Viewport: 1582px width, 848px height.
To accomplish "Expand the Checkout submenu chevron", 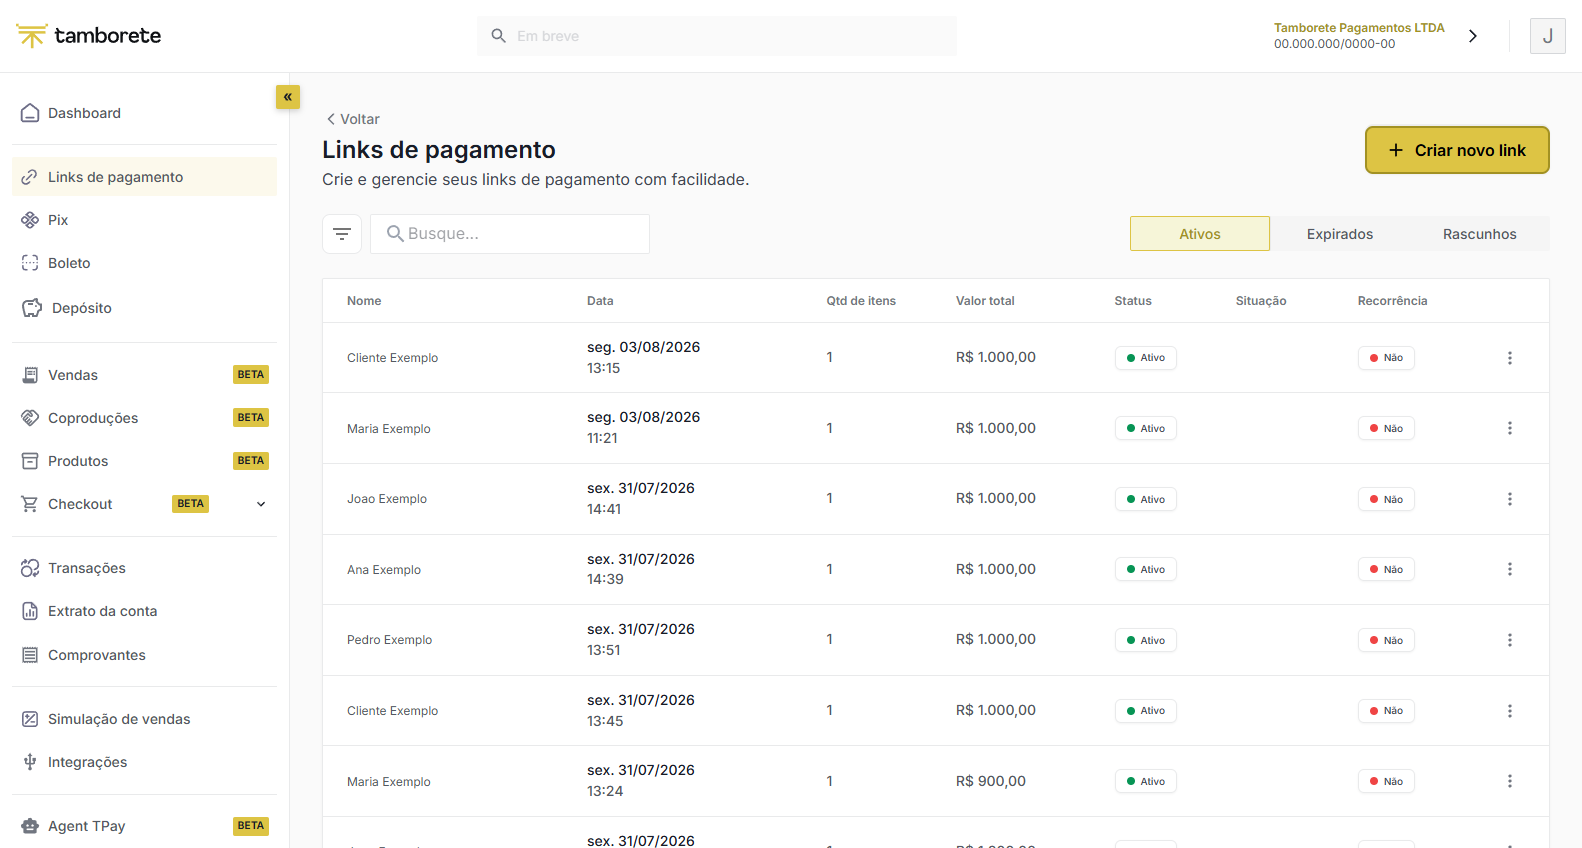I will click(x=261, y=504).
